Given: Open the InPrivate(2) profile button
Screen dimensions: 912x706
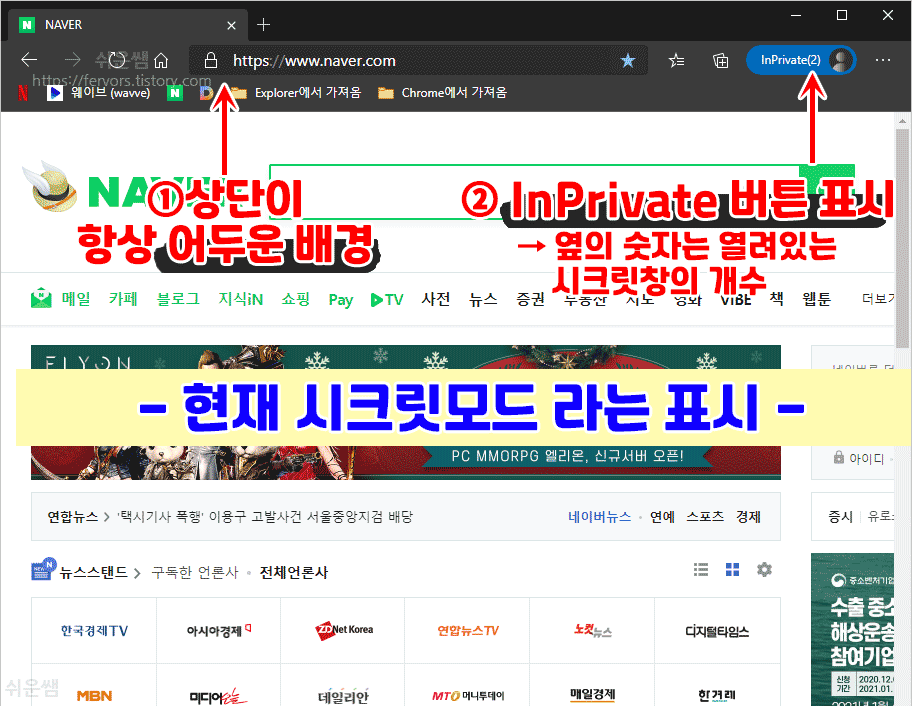Looking at the screenshot, I should click(801, 60).
